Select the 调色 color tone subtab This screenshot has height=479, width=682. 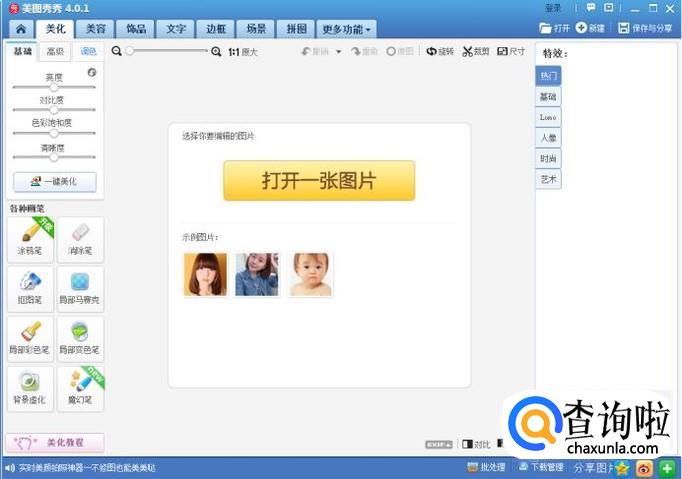click(x=88, y=51)
